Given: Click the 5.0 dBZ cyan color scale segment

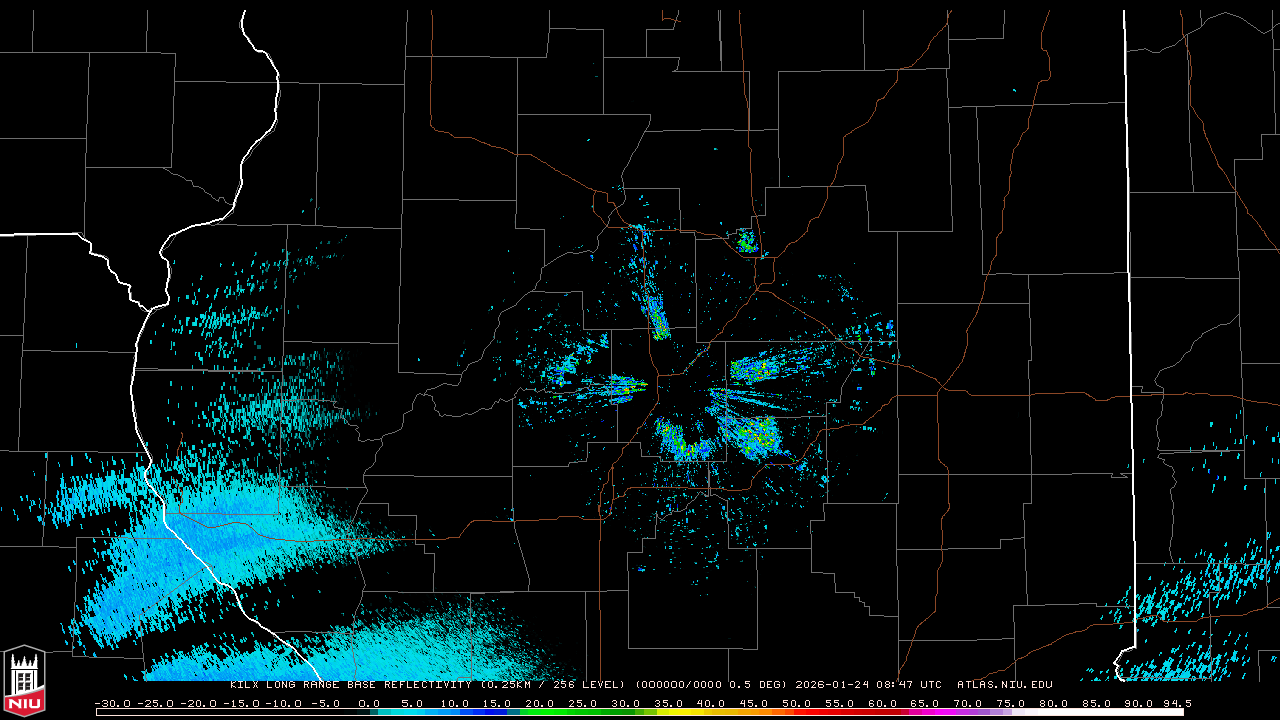Looking at the screenshot, I should pos(413,712).
